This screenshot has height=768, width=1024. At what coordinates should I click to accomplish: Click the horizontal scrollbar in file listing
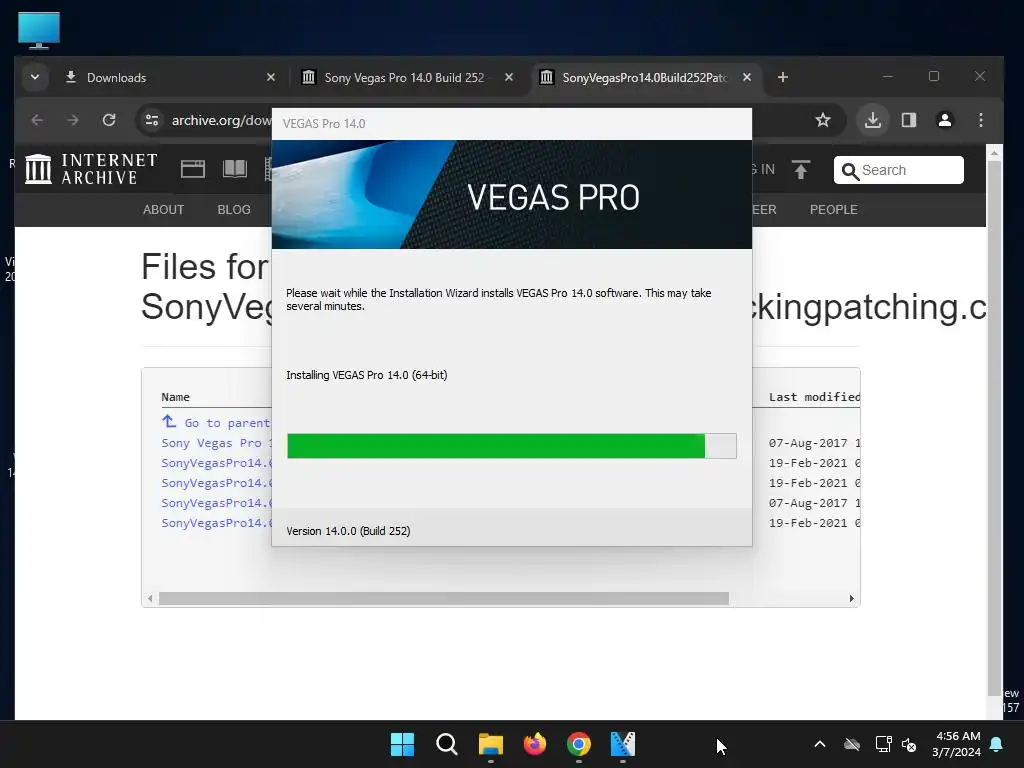(443, 598)
